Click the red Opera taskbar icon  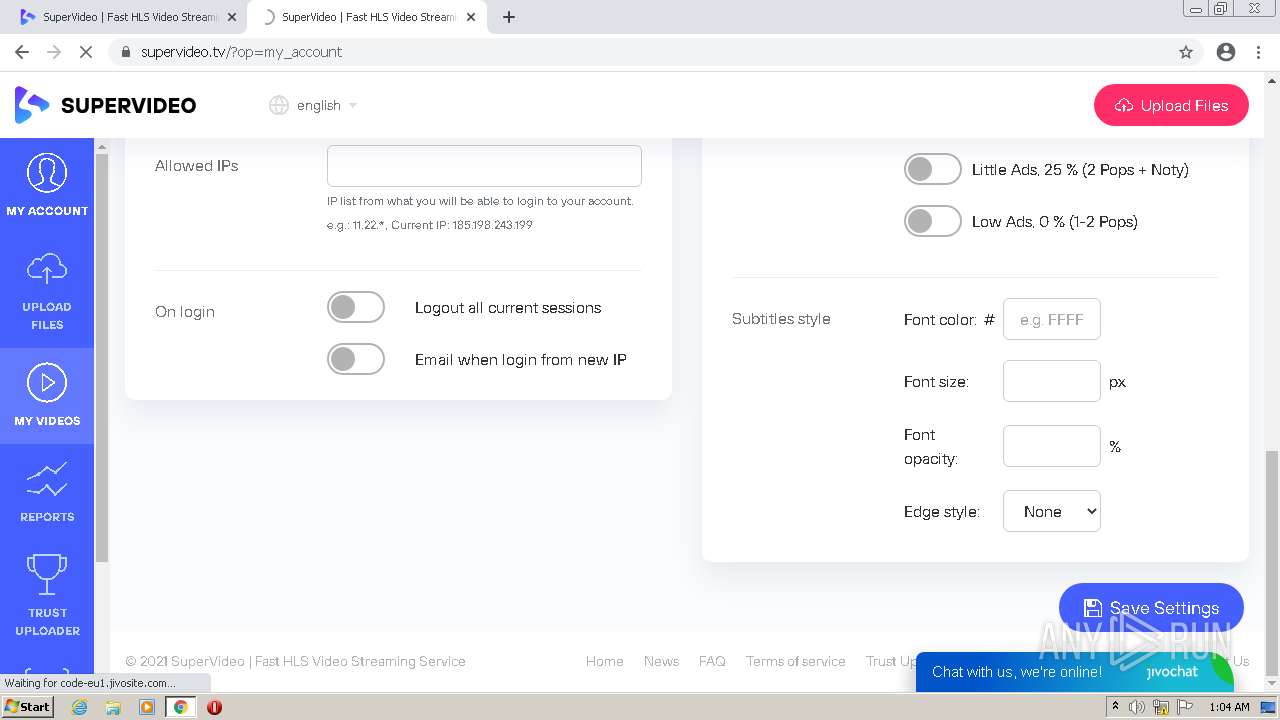coord(214,707)
